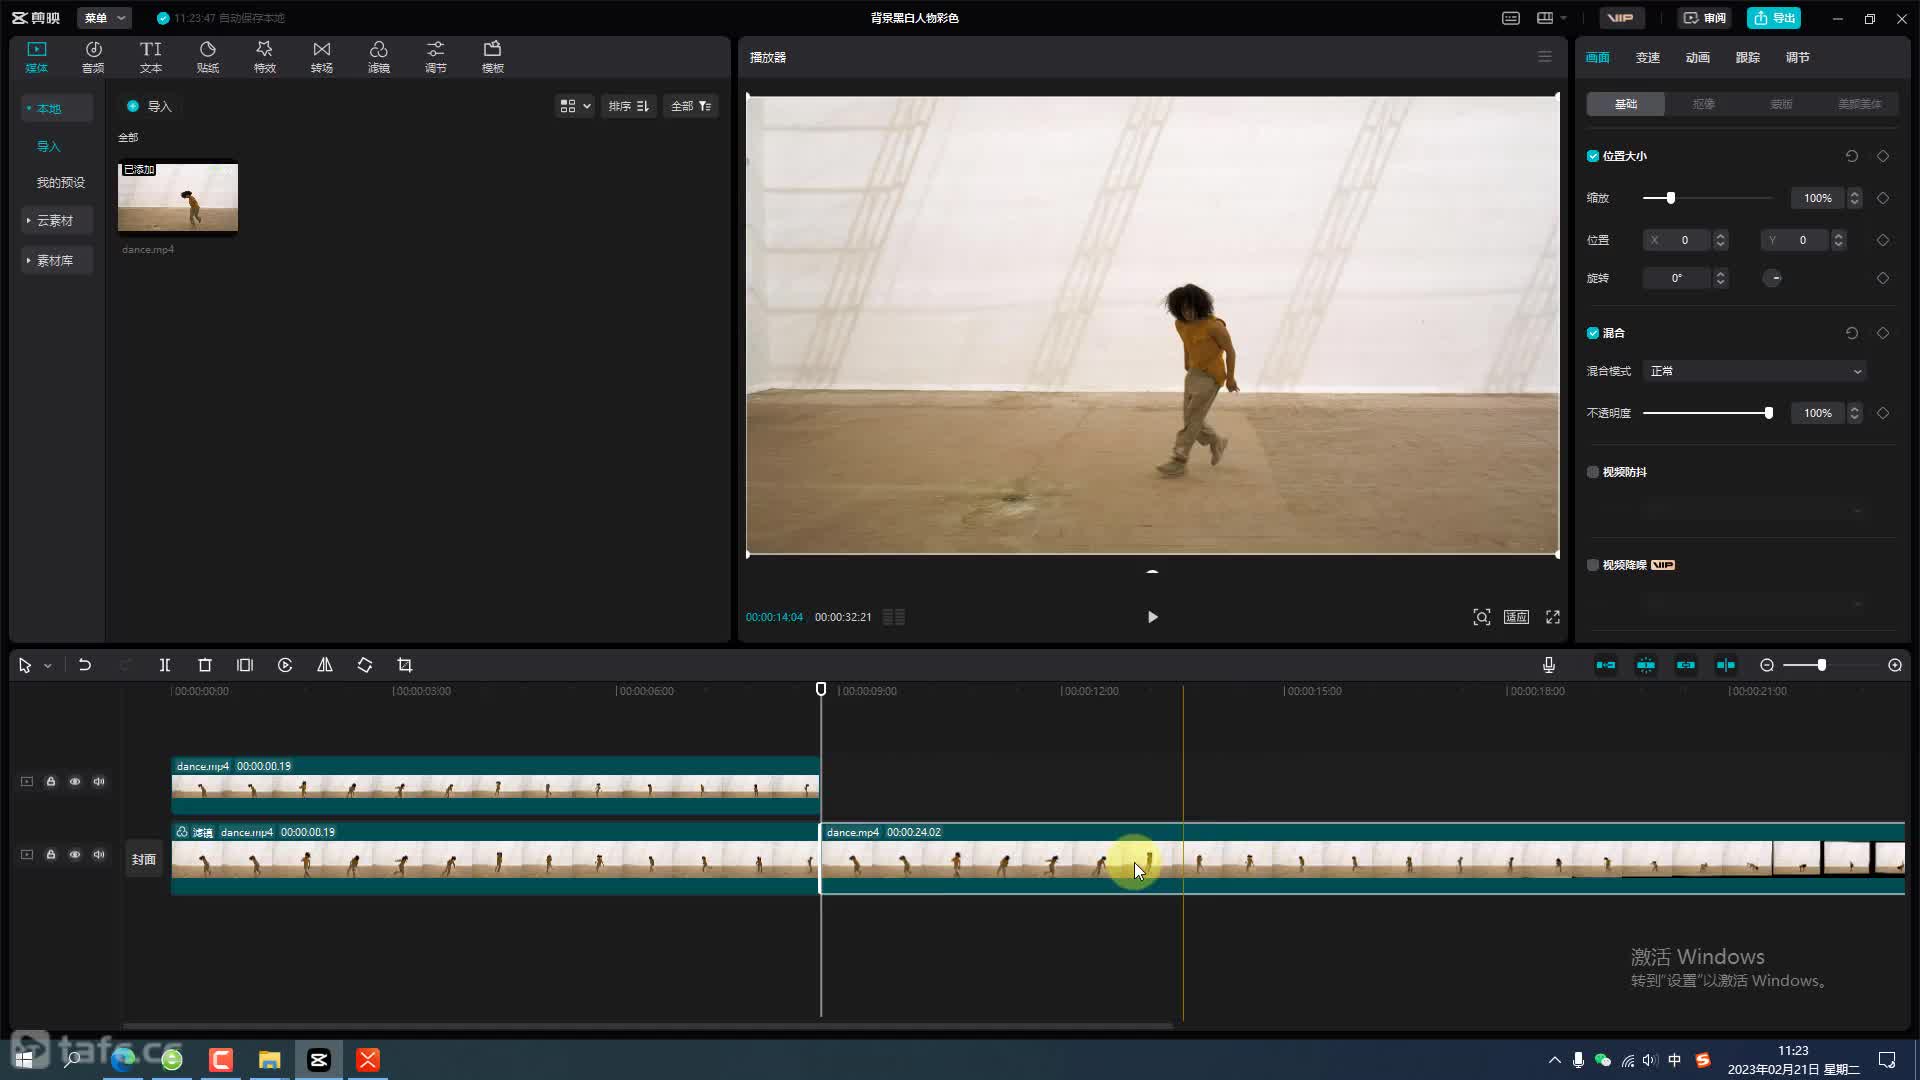Click the freeze frame icon in timeline toolbar

tap(245, 665)
